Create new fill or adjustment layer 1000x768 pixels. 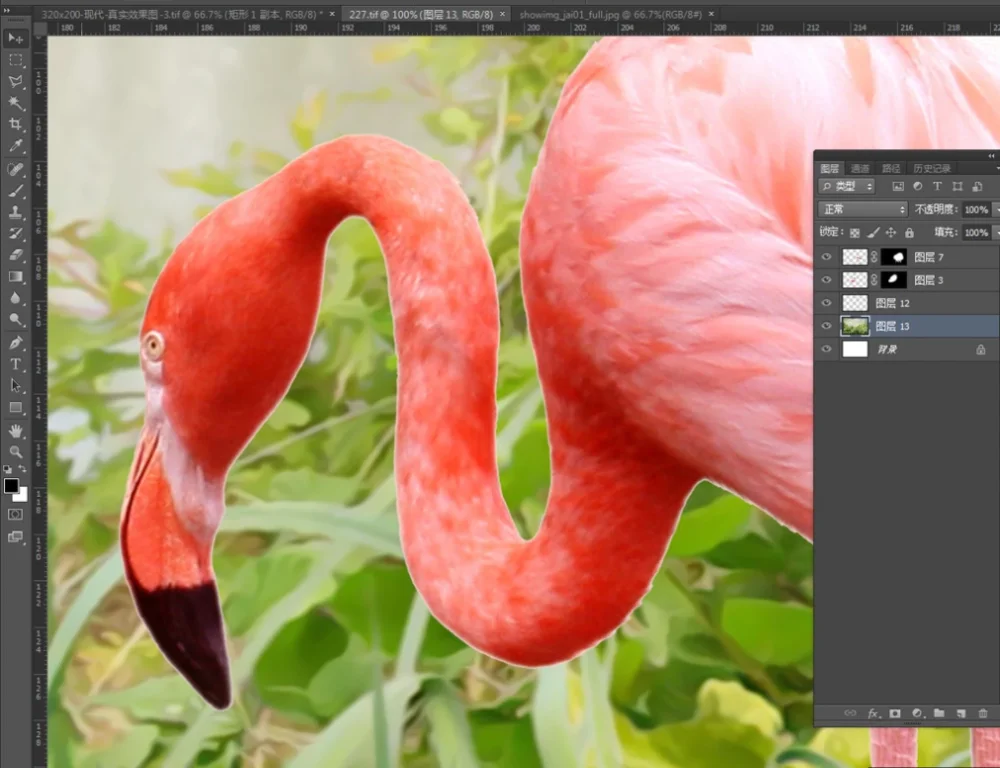point(917,713)
